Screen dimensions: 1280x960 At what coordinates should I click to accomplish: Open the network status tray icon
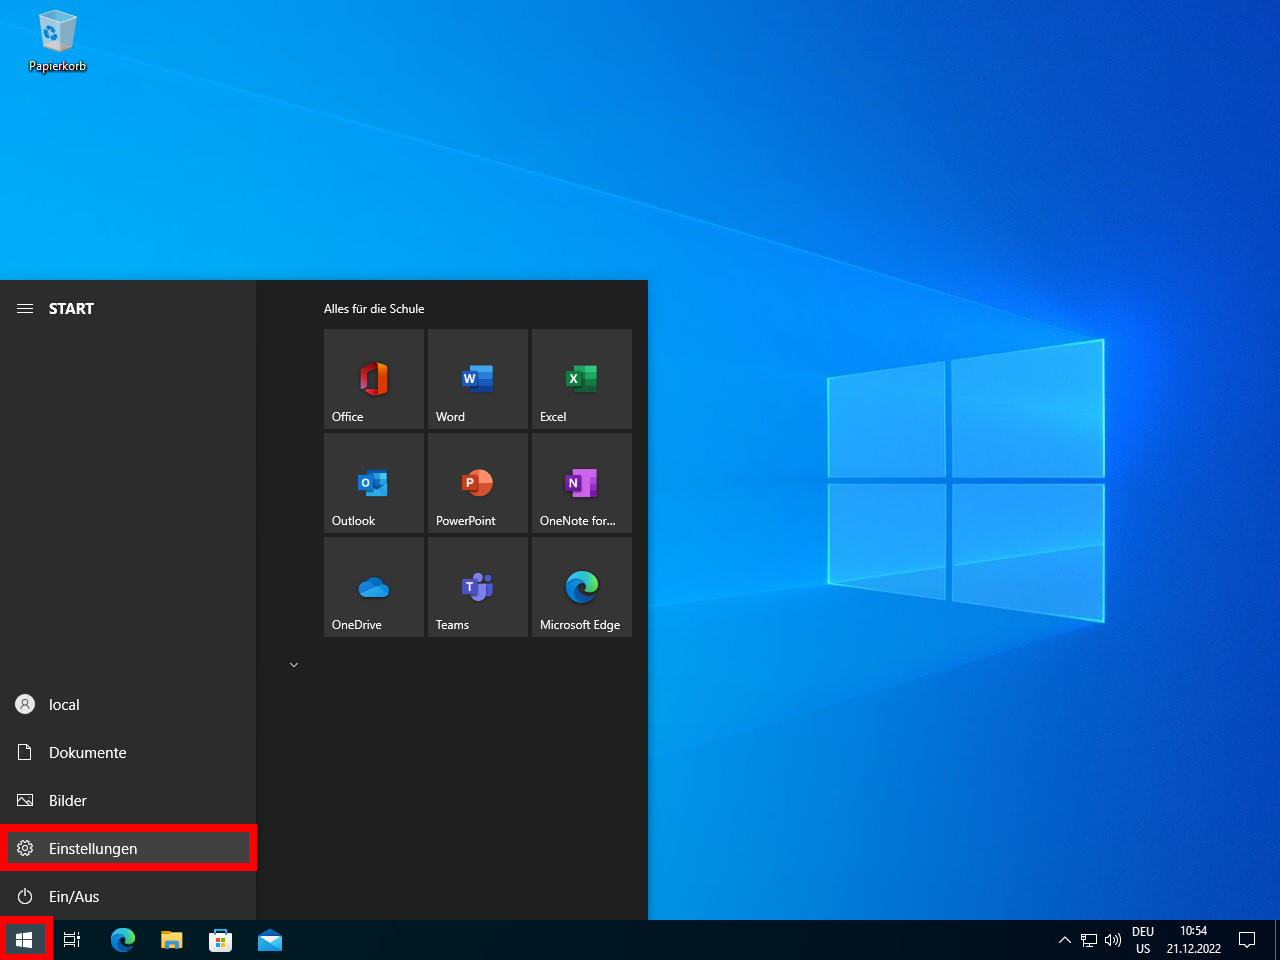click(x=1089, y=940)
